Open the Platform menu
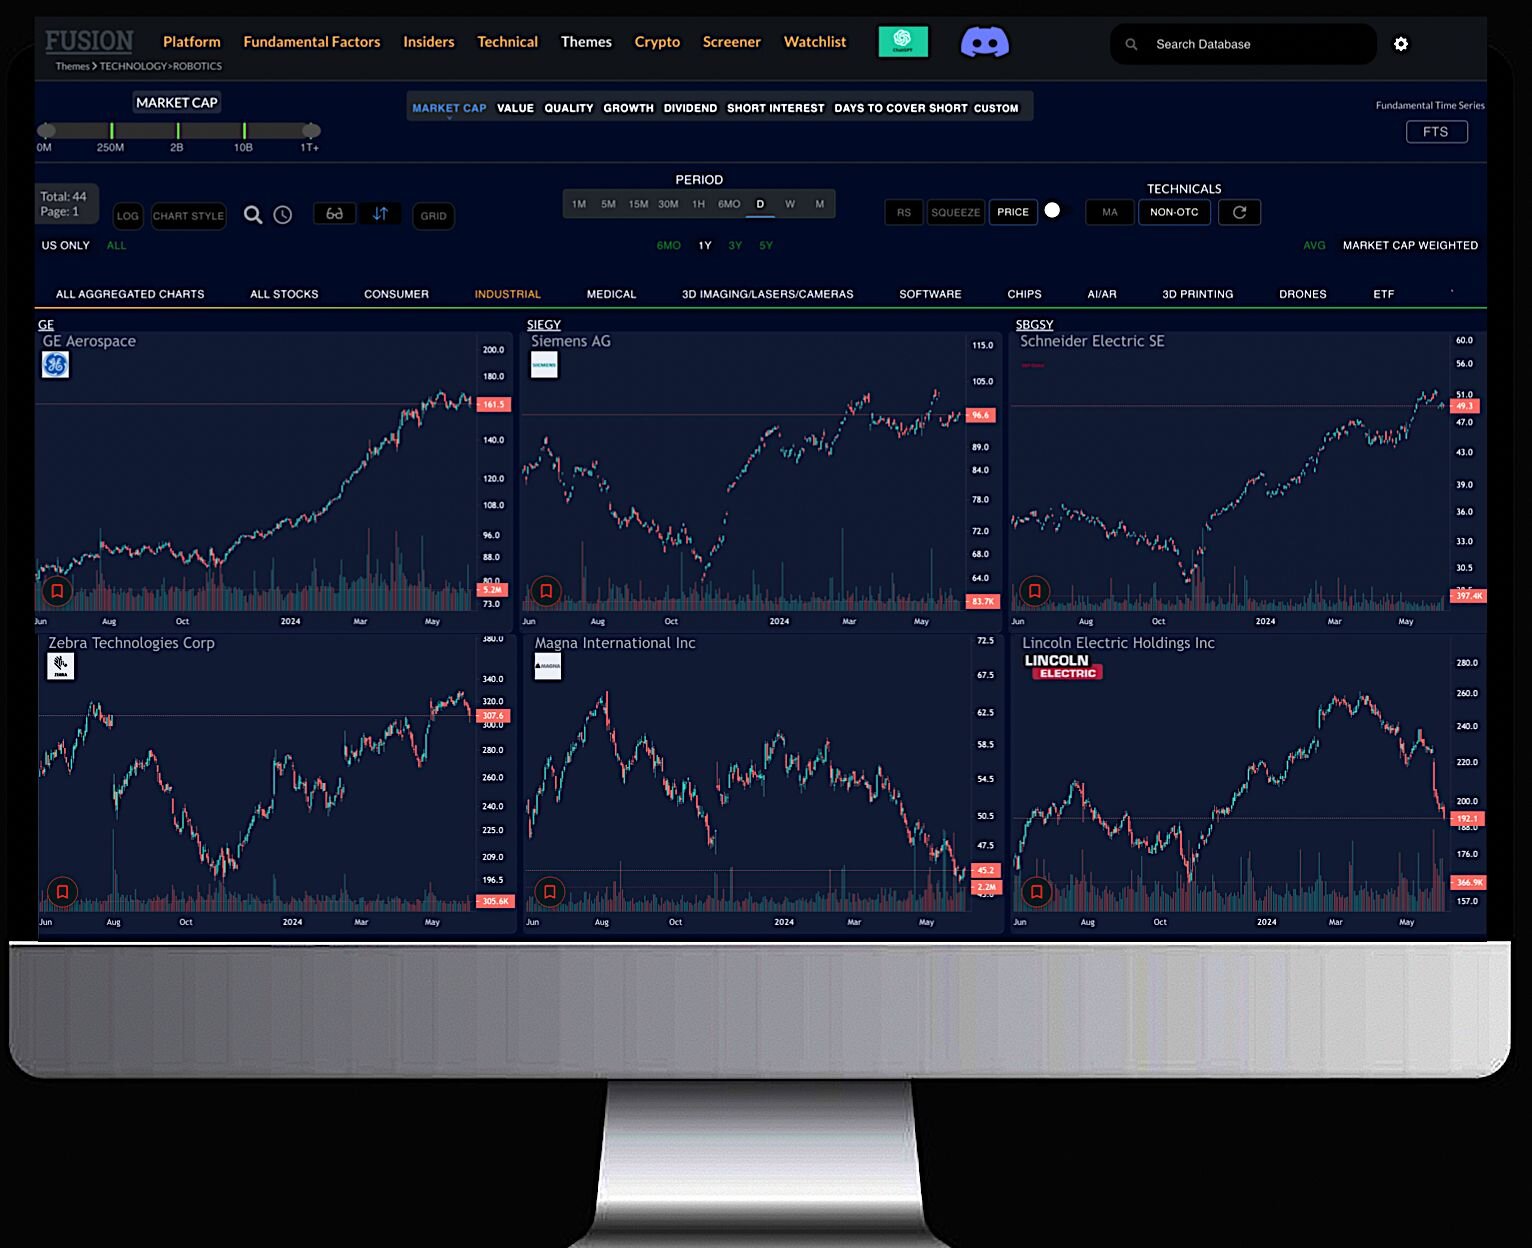 tap(192, 42)
